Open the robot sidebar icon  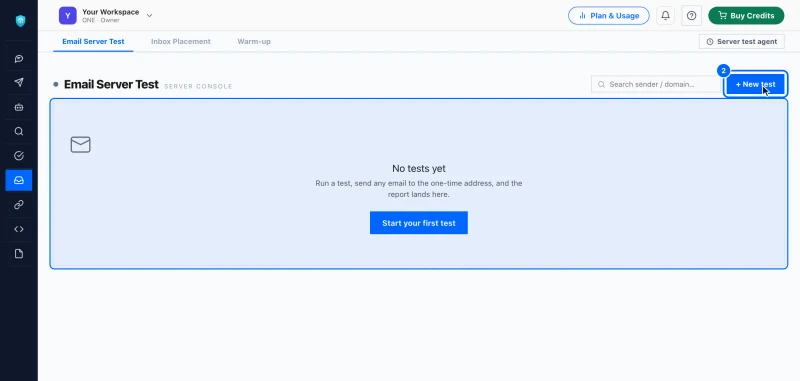19,107
